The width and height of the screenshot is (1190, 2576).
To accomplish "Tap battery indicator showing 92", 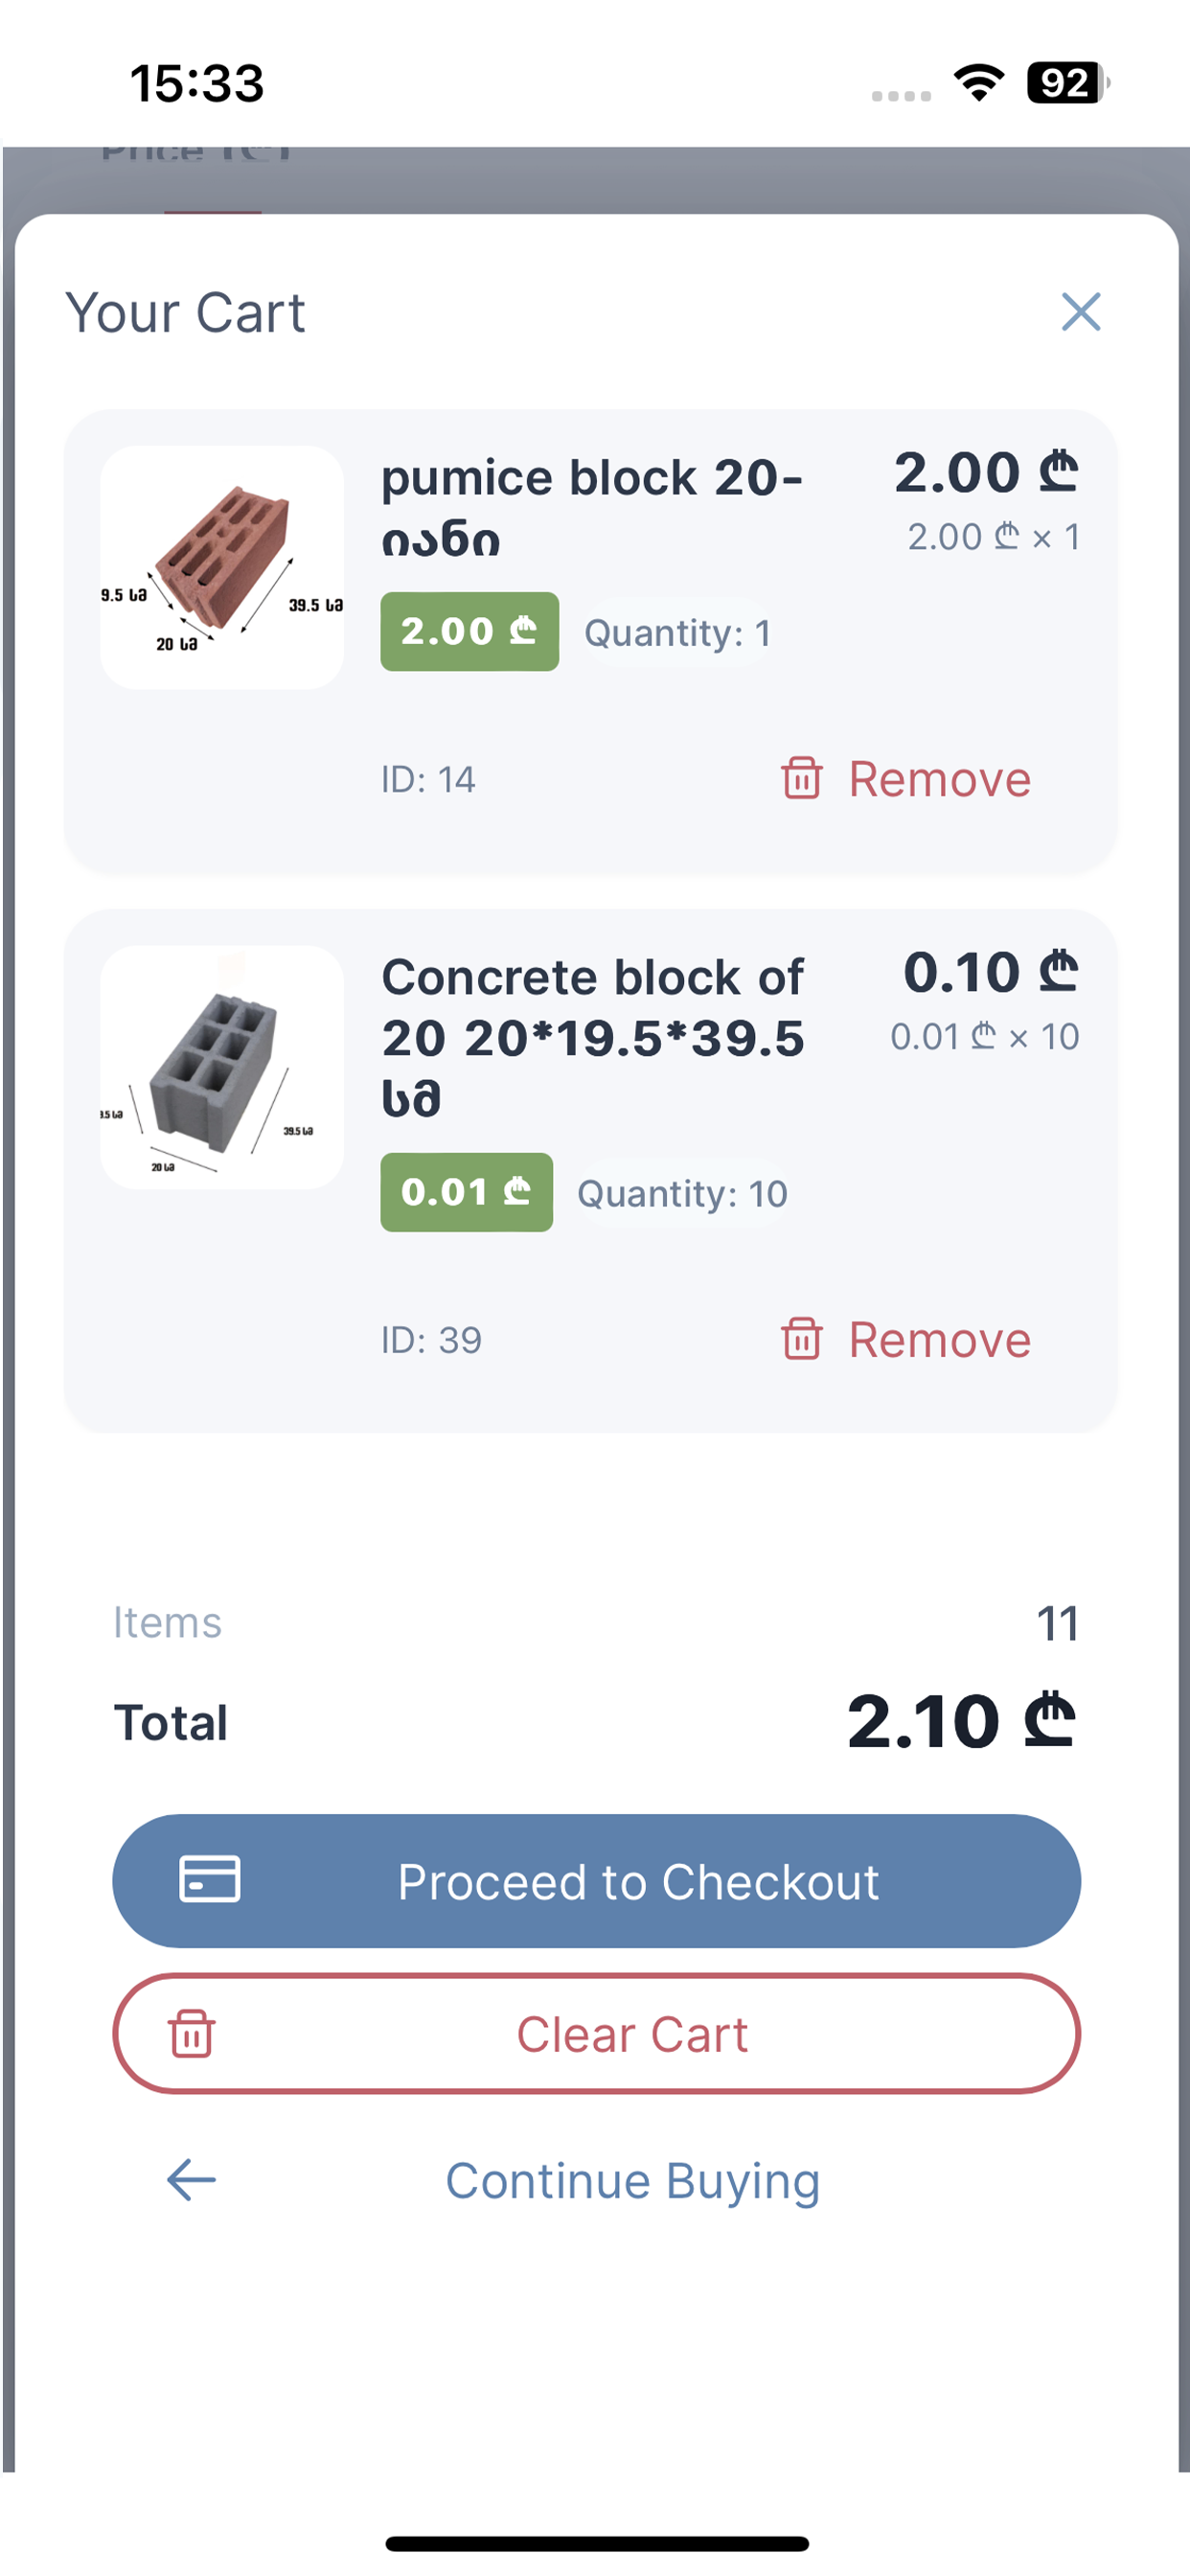I will pos(1068,82).
